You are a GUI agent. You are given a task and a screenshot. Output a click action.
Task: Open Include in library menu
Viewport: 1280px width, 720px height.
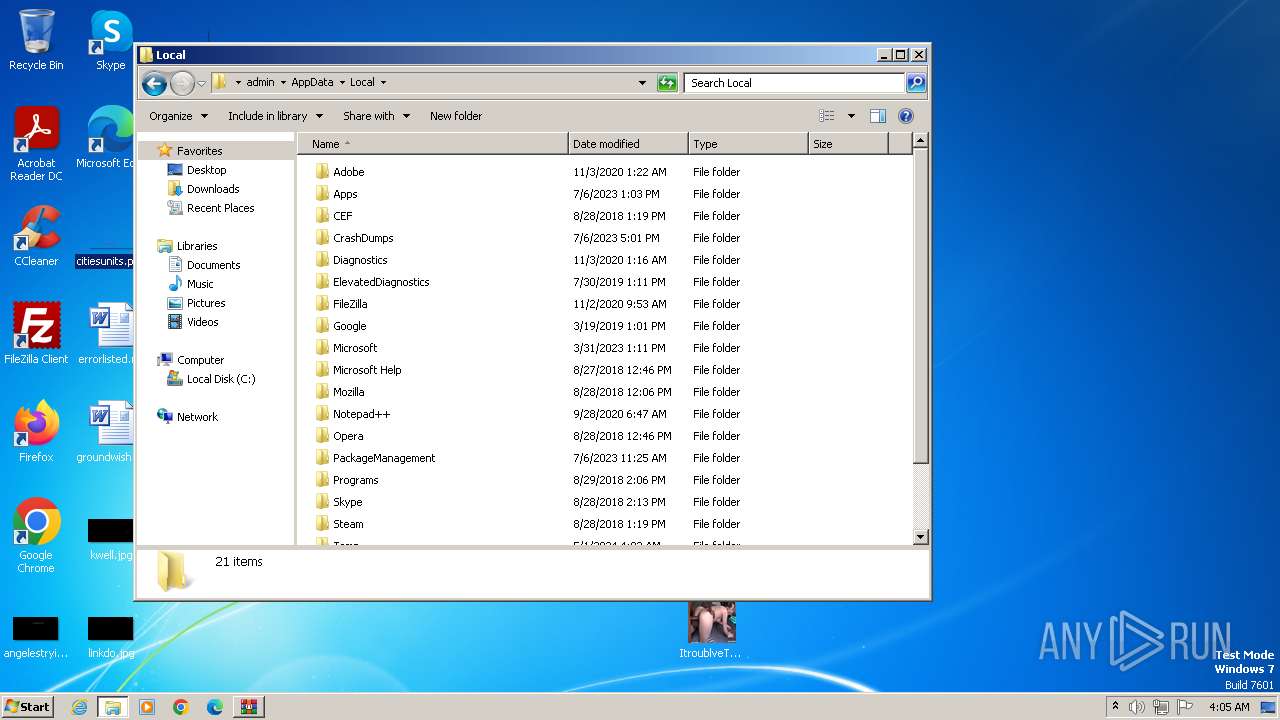(x=274, y=116)
